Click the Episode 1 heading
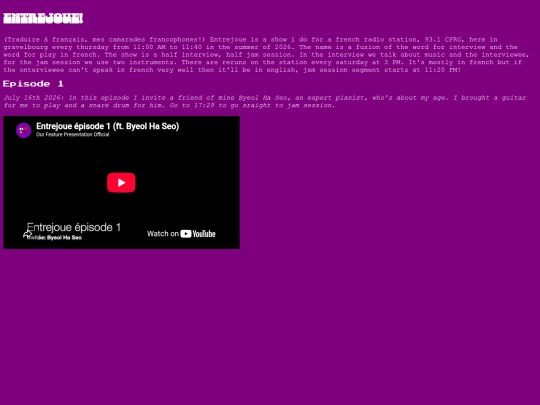The height and width of the screenshot is (405, 540). (33, 84)
